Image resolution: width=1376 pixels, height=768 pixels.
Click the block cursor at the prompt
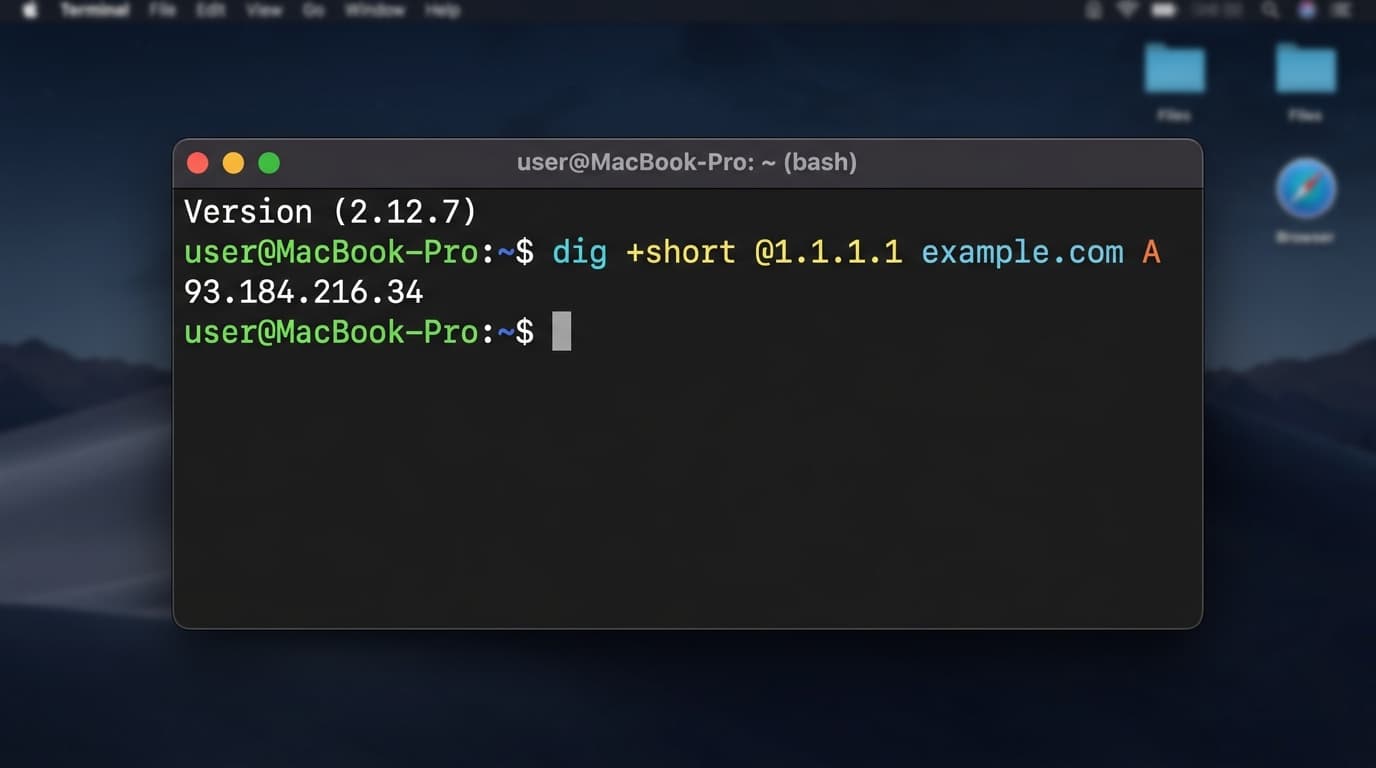click(562, 331)
